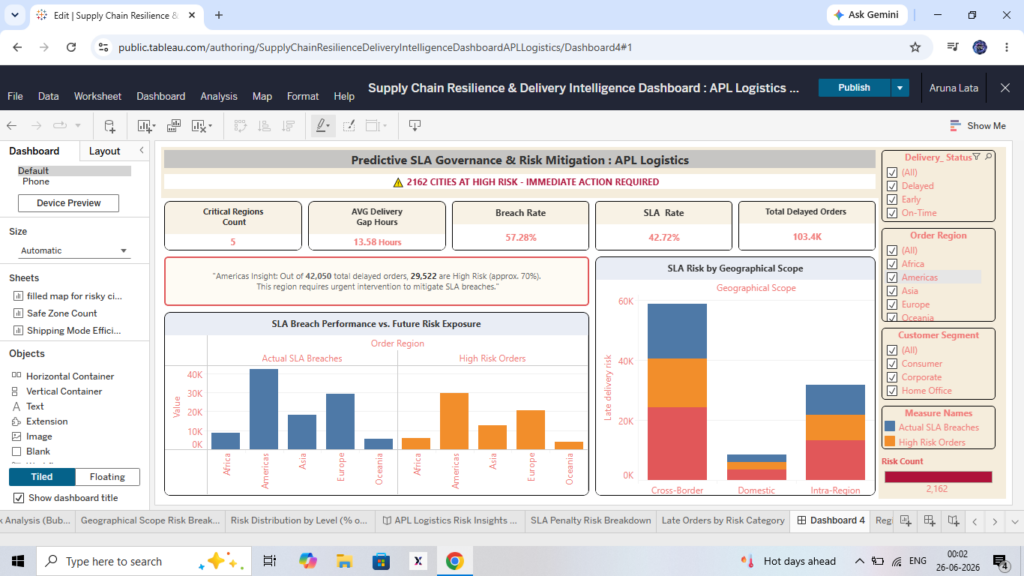This screenshot has width=1024, height=576.
Task: Bookmark this page with star icon
Action: click(915, 47)
